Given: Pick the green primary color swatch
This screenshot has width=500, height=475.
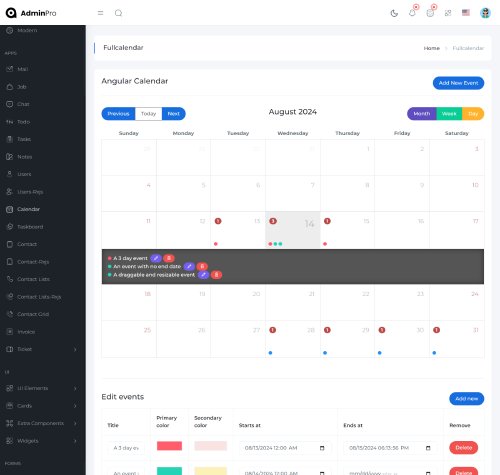Looking at the screenshot, I should (x=169, y=471).
